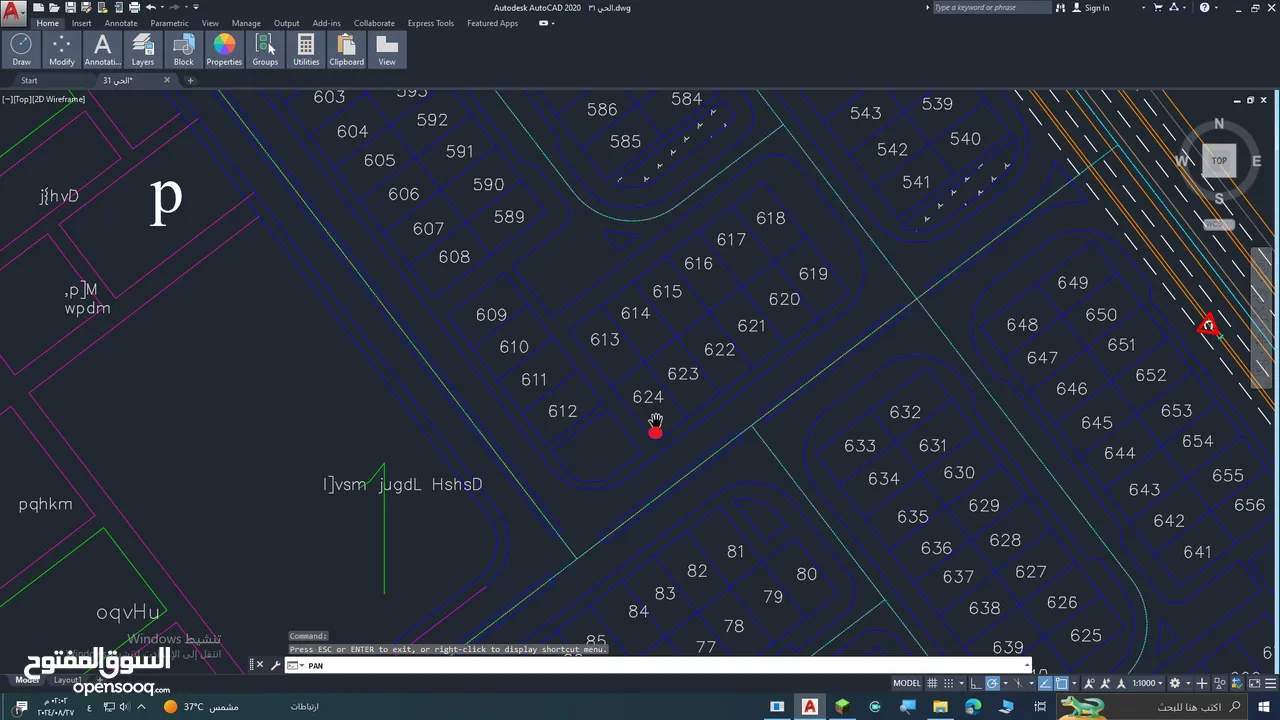This screenshot has width=1280, height=720.
Task: Toggle the drawing grid display in status bar
Action: click(x=932, y=683)
